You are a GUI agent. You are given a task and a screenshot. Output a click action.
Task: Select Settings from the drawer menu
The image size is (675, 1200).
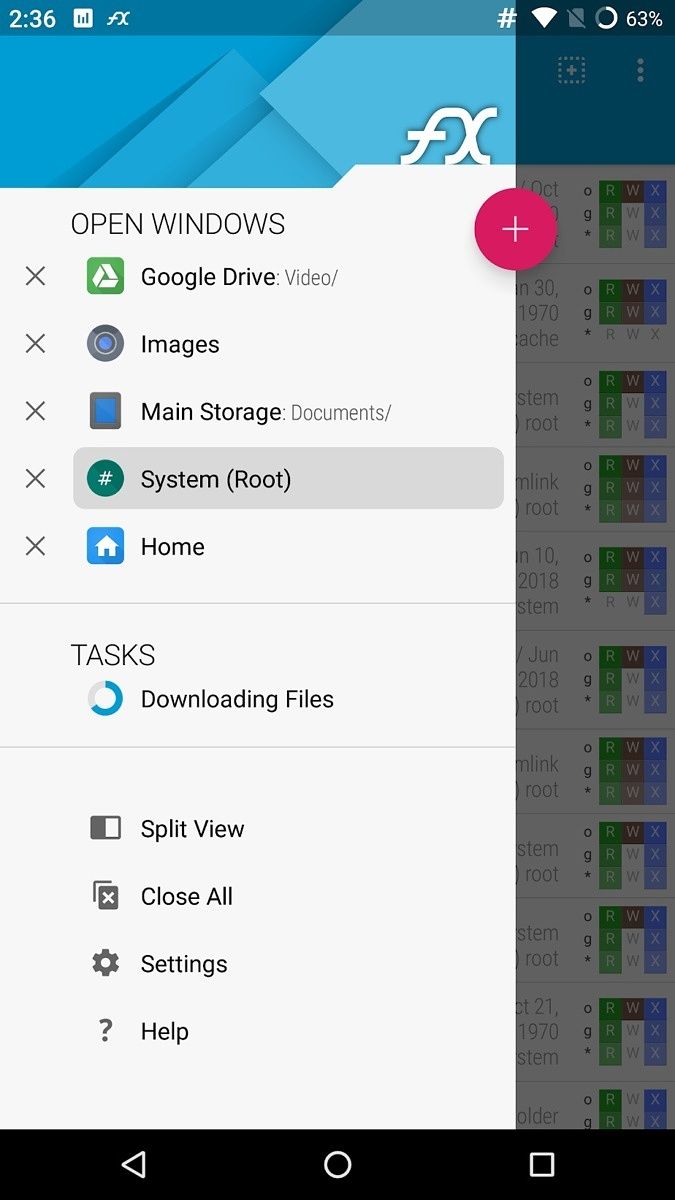pos(184,963)
